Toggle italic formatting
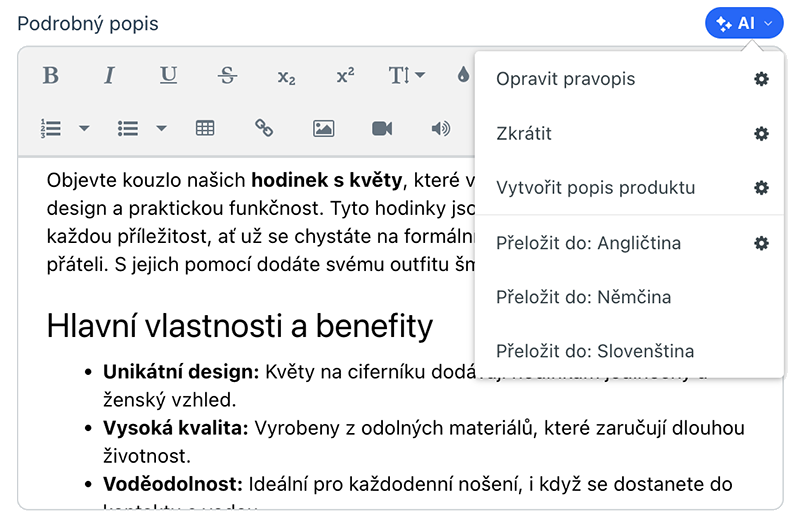 (109, 76)
